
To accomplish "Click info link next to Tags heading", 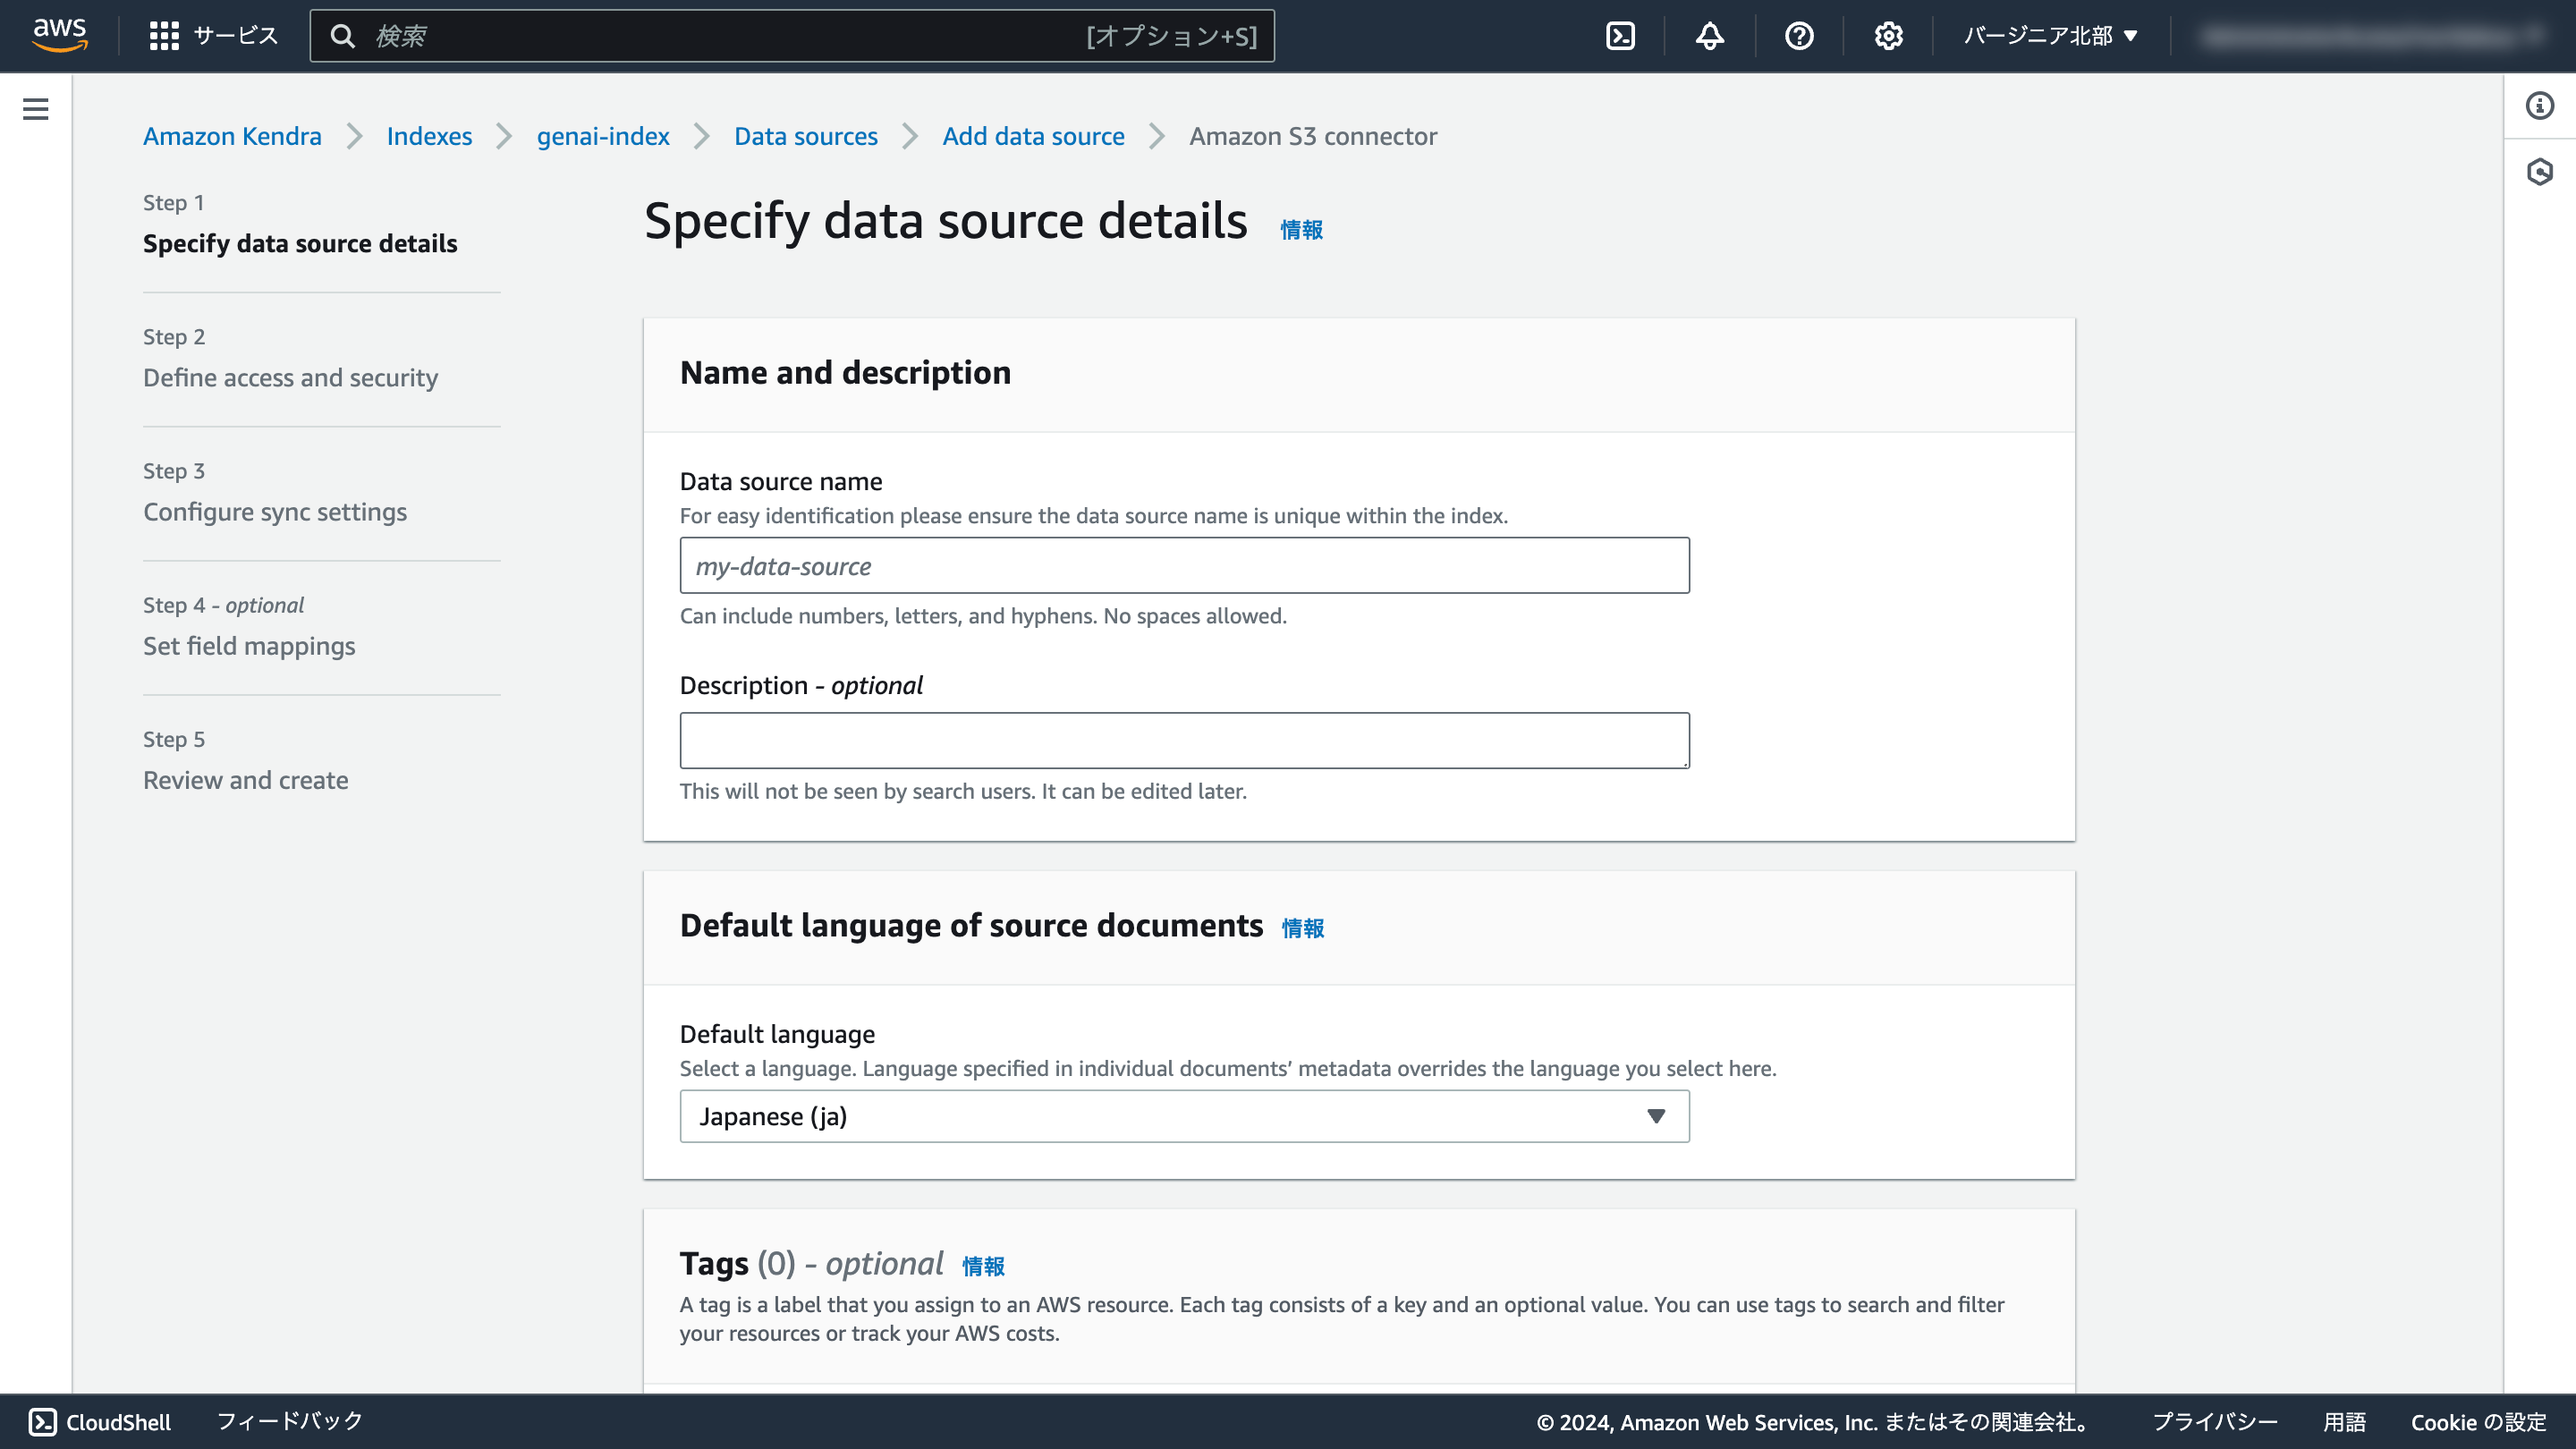I will point(983,1266).
